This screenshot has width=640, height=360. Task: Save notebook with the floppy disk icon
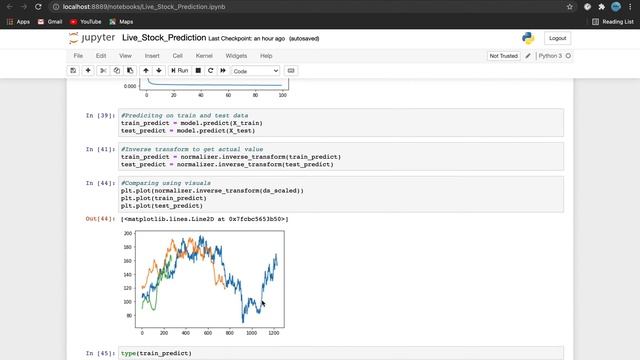click(x=73, y=71)
